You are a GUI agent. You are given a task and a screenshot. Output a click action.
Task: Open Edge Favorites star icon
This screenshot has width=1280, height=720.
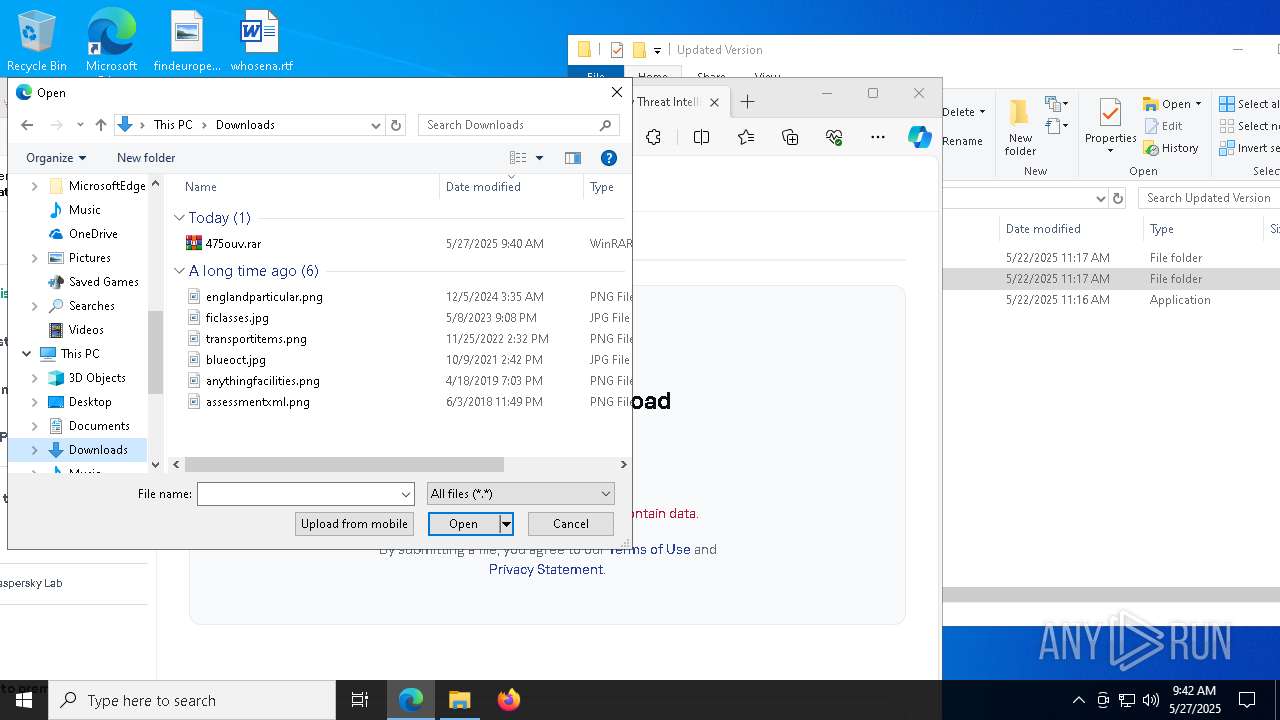(746, 137)
